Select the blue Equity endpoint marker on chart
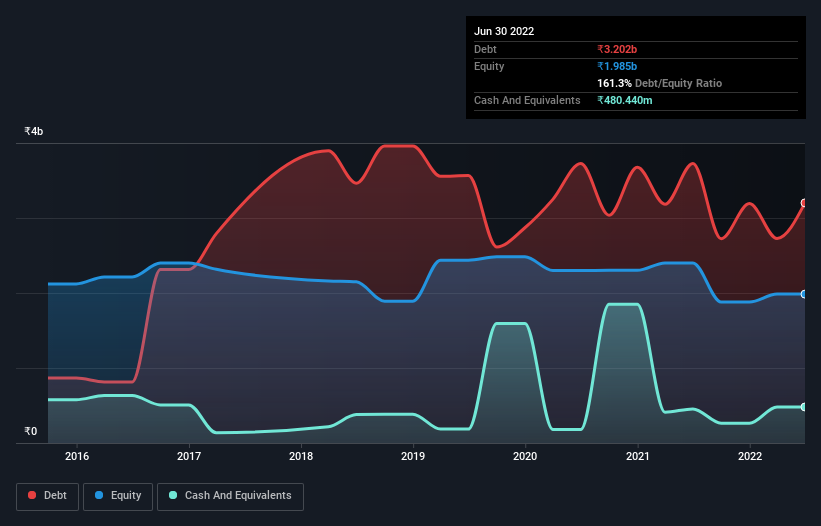 [x=804, y=294]
